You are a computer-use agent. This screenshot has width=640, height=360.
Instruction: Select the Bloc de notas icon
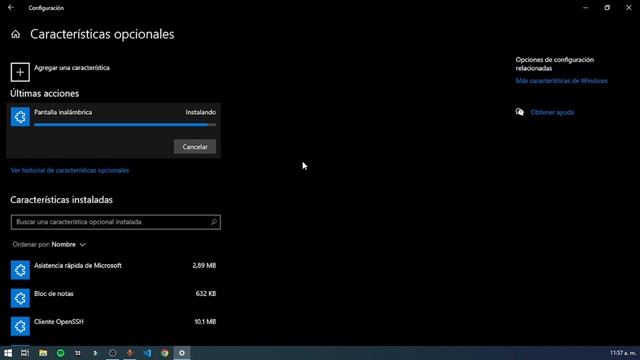coord(20,298)
